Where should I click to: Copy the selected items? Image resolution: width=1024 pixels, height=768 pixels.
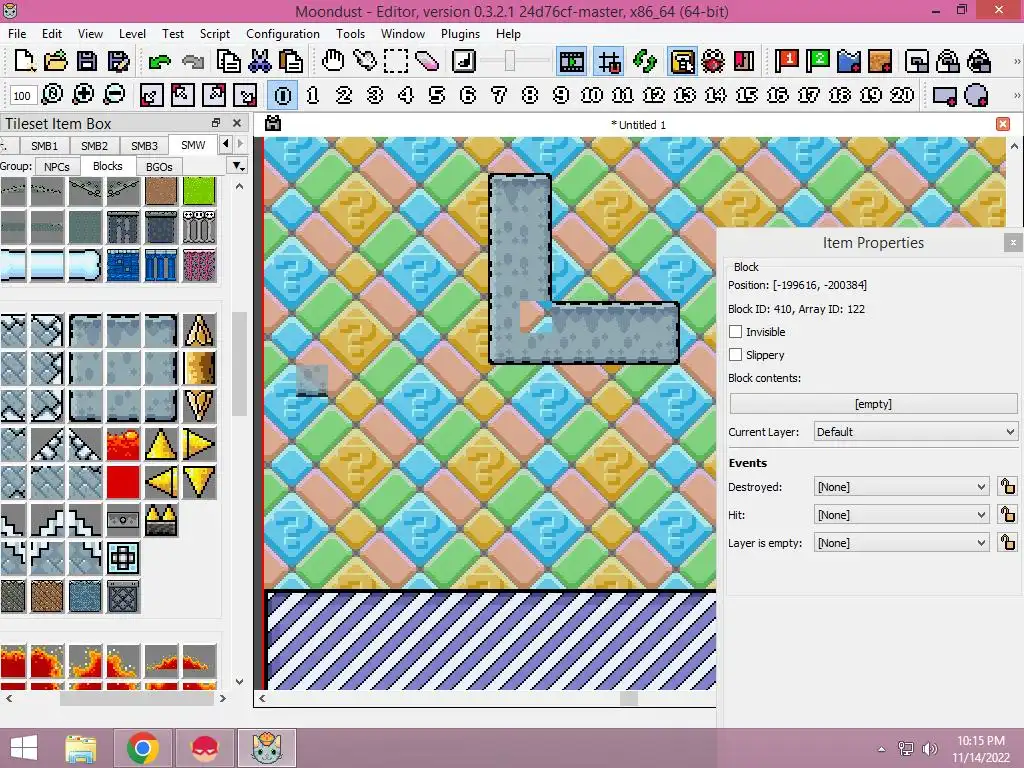pyautogui.click(x=228, y=61)
